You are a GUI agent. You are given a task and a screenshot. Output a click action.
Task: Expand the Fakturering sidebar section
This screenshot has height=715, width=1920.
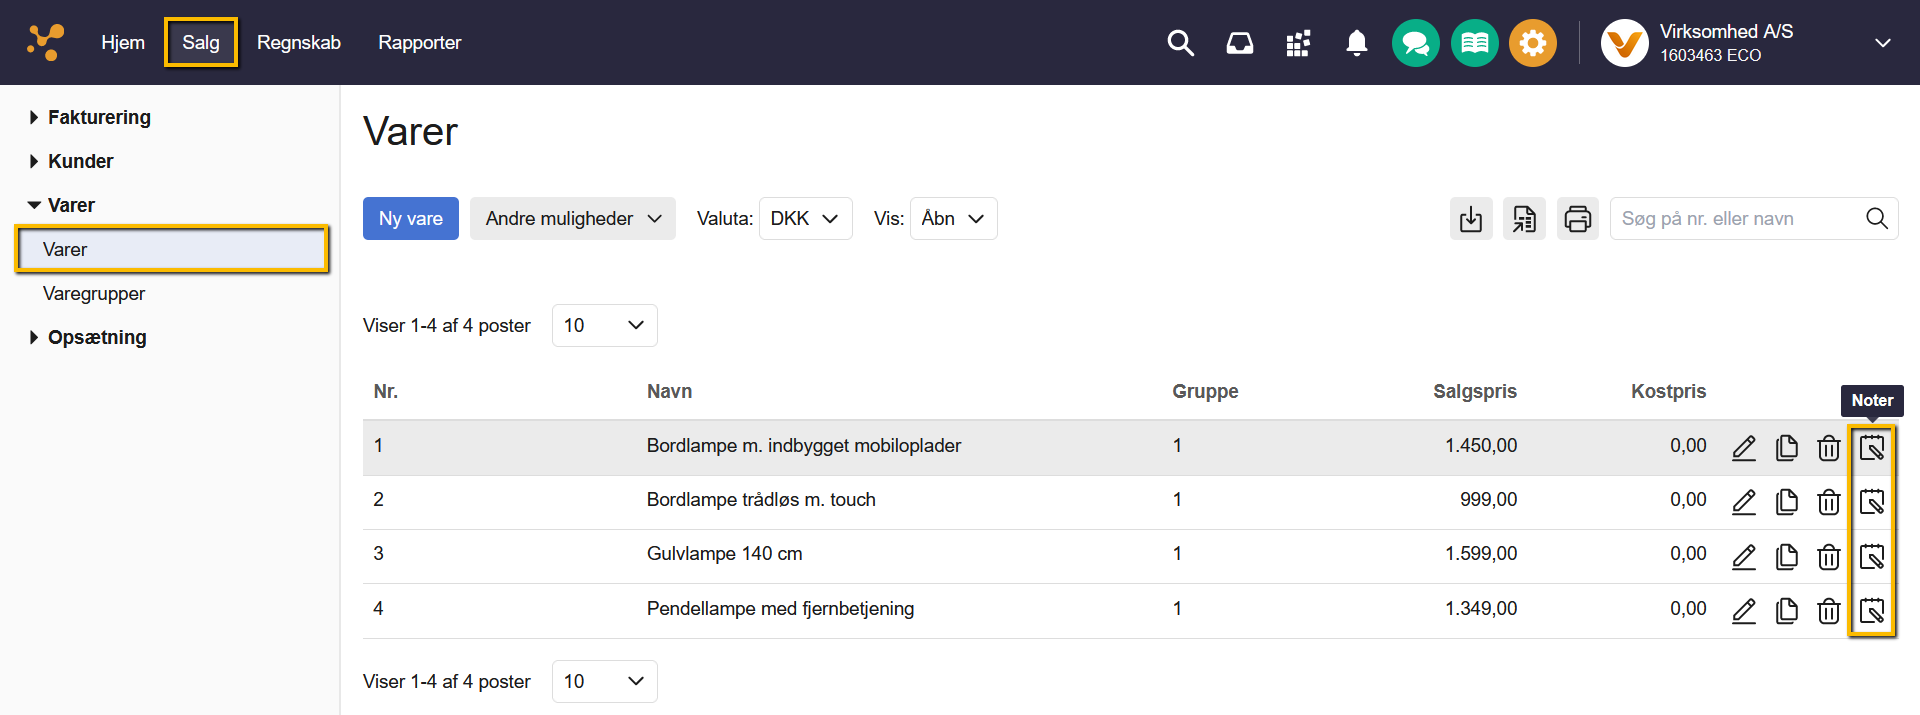[99, 117]
